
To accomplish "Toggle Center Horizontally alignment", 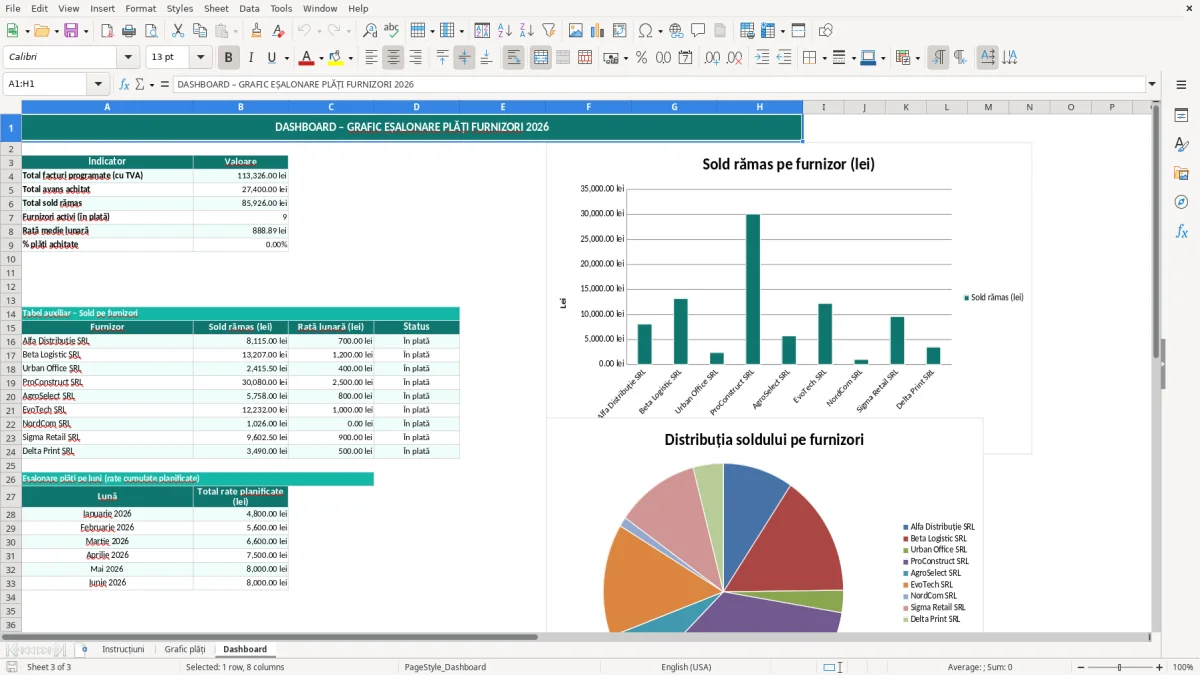I will tap(393, 58).
